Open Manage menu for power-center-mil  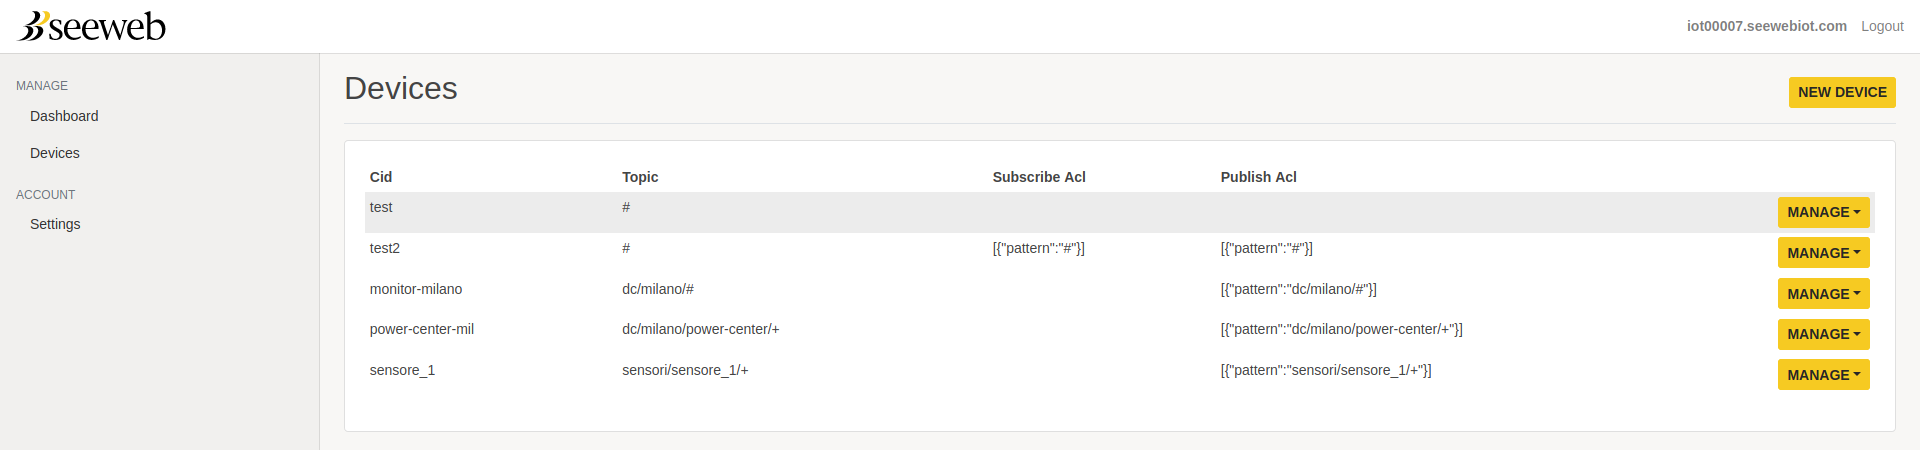coord(1823,334)
